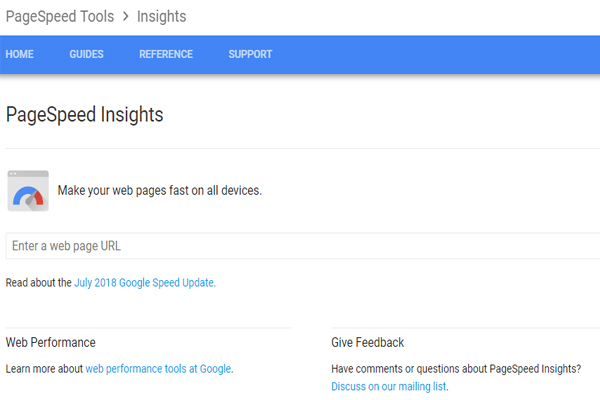
Task: Switch to the HOME tab
Action: pos(20,54)
